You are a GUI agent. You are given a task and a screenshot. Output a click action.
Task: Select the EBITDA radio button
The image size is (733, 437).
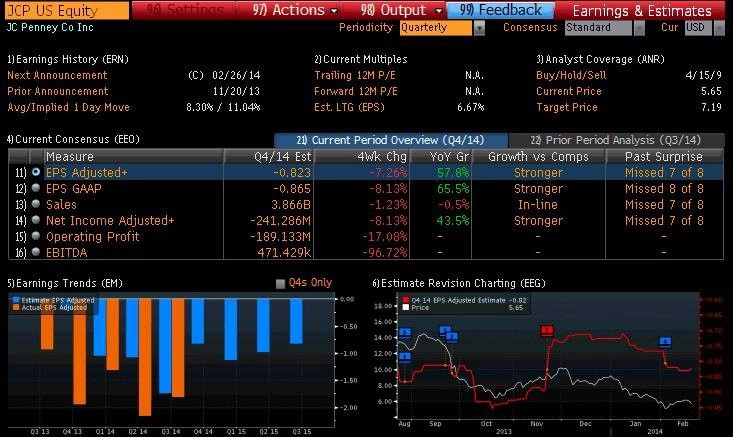tap(36, 252)
